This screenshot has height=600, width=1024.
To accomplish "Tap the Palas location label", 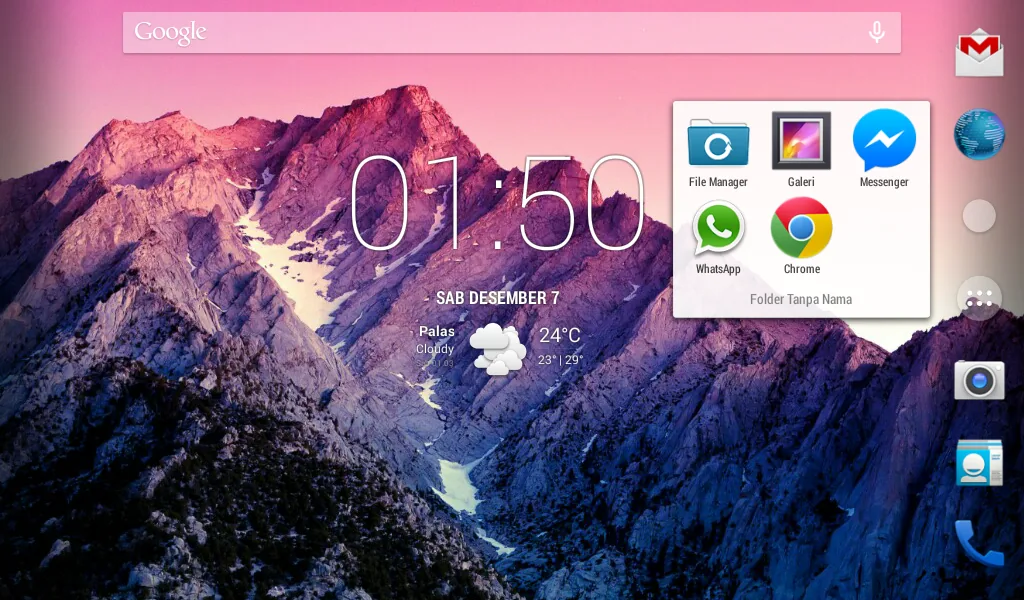I will point(437,331).
